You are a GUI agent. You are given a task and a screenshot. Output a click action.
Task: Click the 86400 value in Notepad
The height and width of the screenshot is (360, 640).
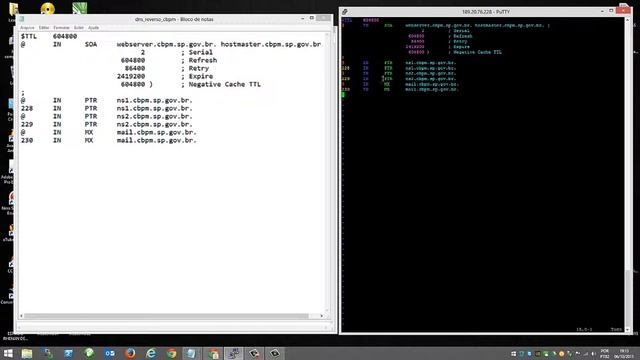coord(135,68)
